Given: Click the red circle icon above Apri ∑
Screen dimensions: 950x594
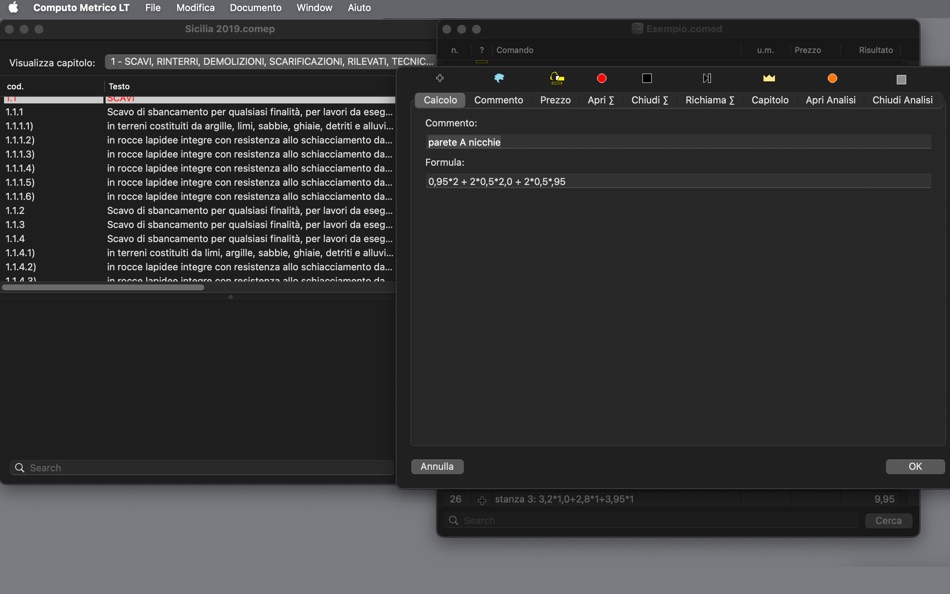Looking at the screenshot, I should coord(602,78).
